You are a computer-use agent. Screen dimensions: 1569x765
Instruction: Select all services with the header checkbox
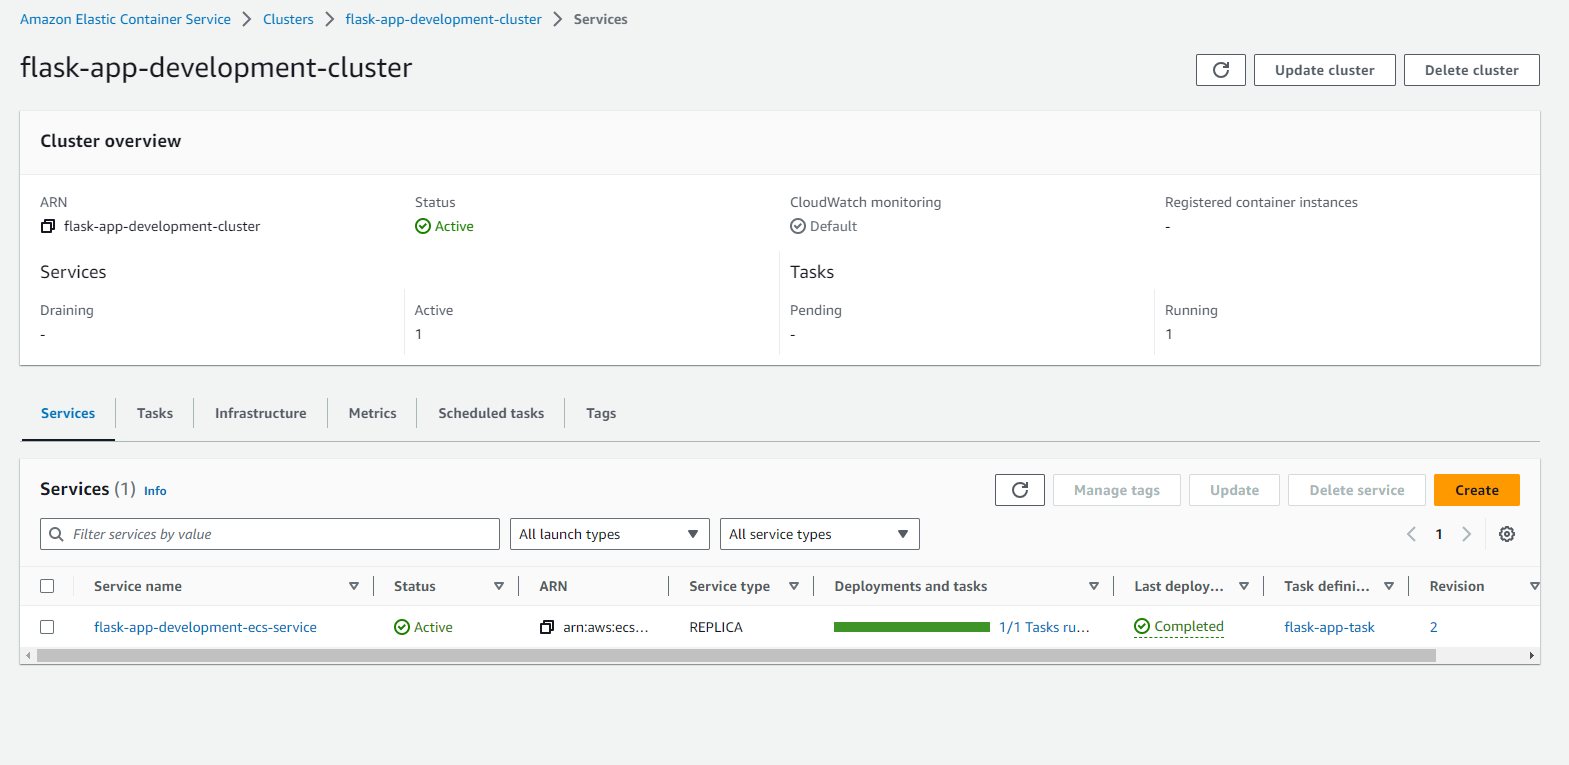[47, 586]
